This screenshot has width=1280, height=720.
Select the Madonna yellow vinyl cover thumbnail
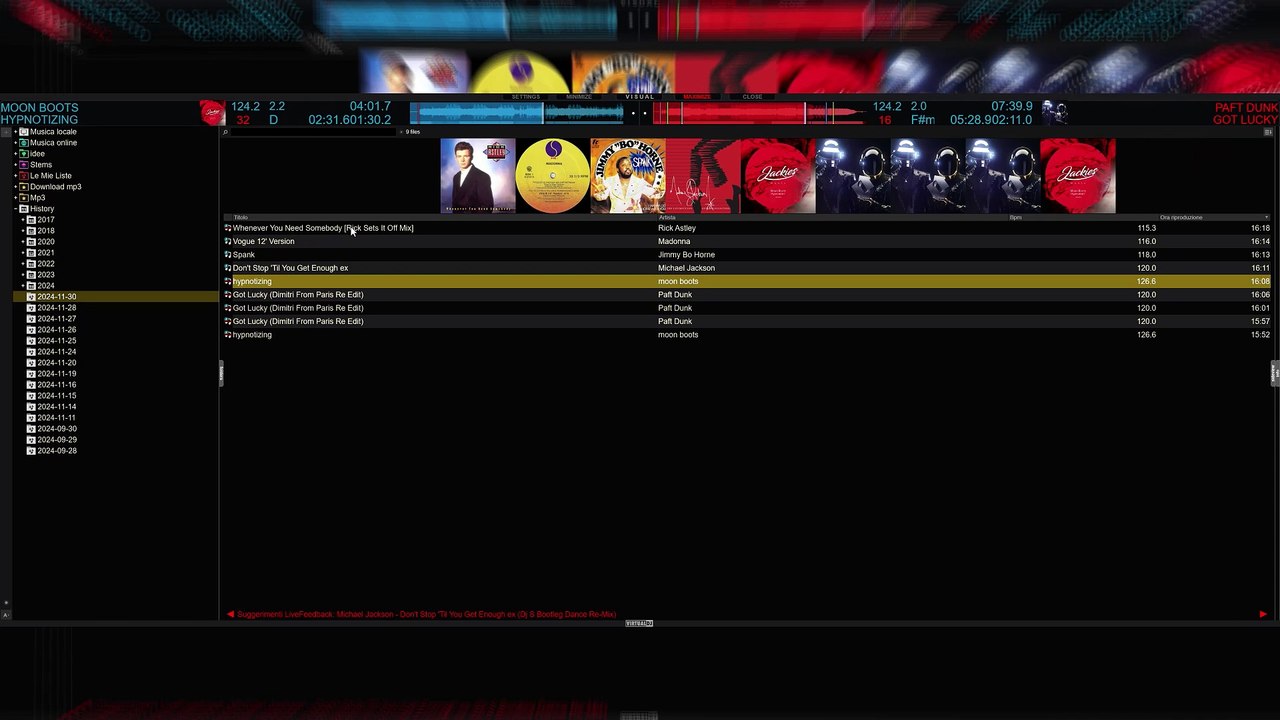(x=553, y=176)
